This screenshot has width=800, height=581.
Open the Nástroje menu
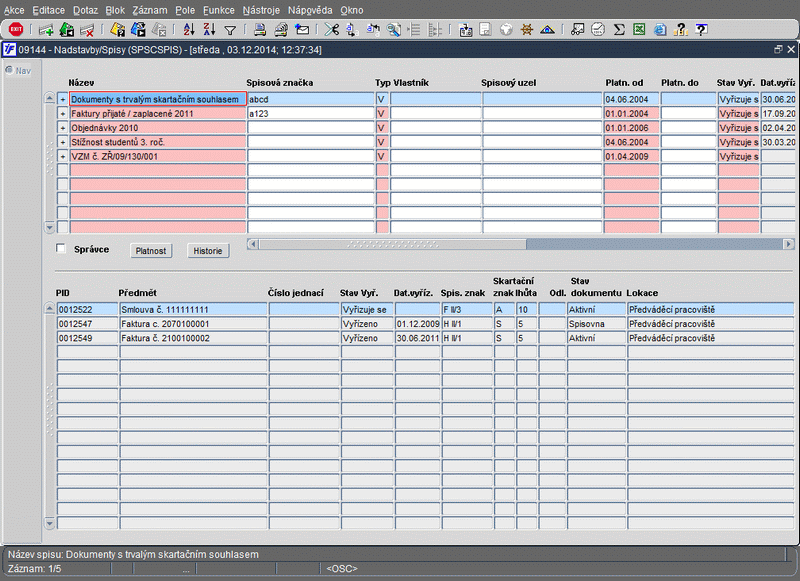[260, 9]
